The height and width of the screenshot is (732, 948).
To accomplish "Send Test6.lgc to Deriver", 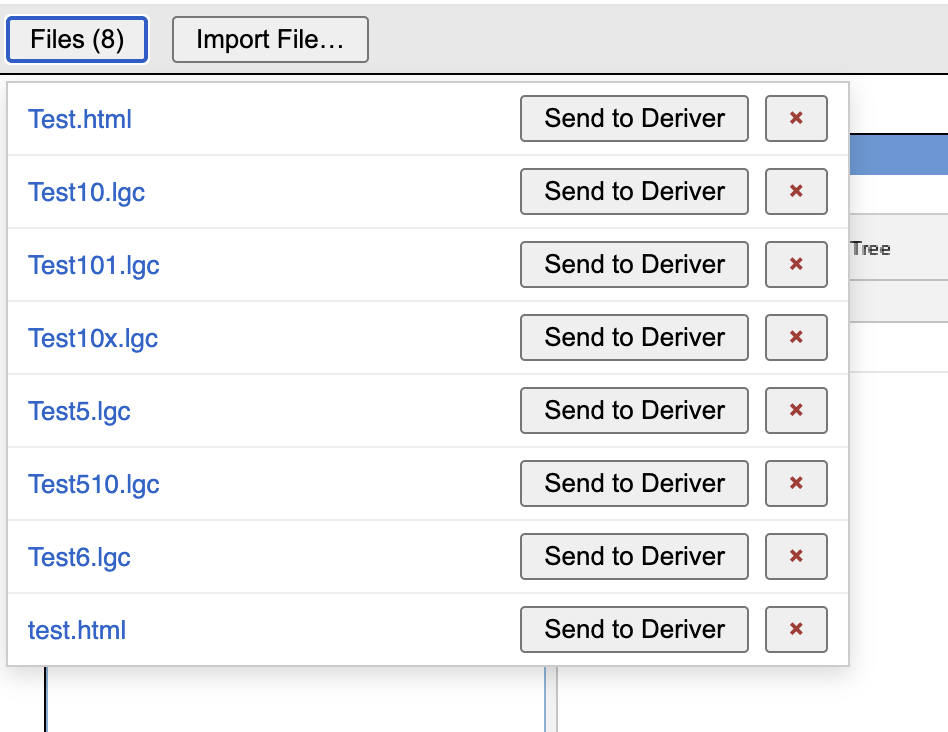I will [x=634, y=557].
